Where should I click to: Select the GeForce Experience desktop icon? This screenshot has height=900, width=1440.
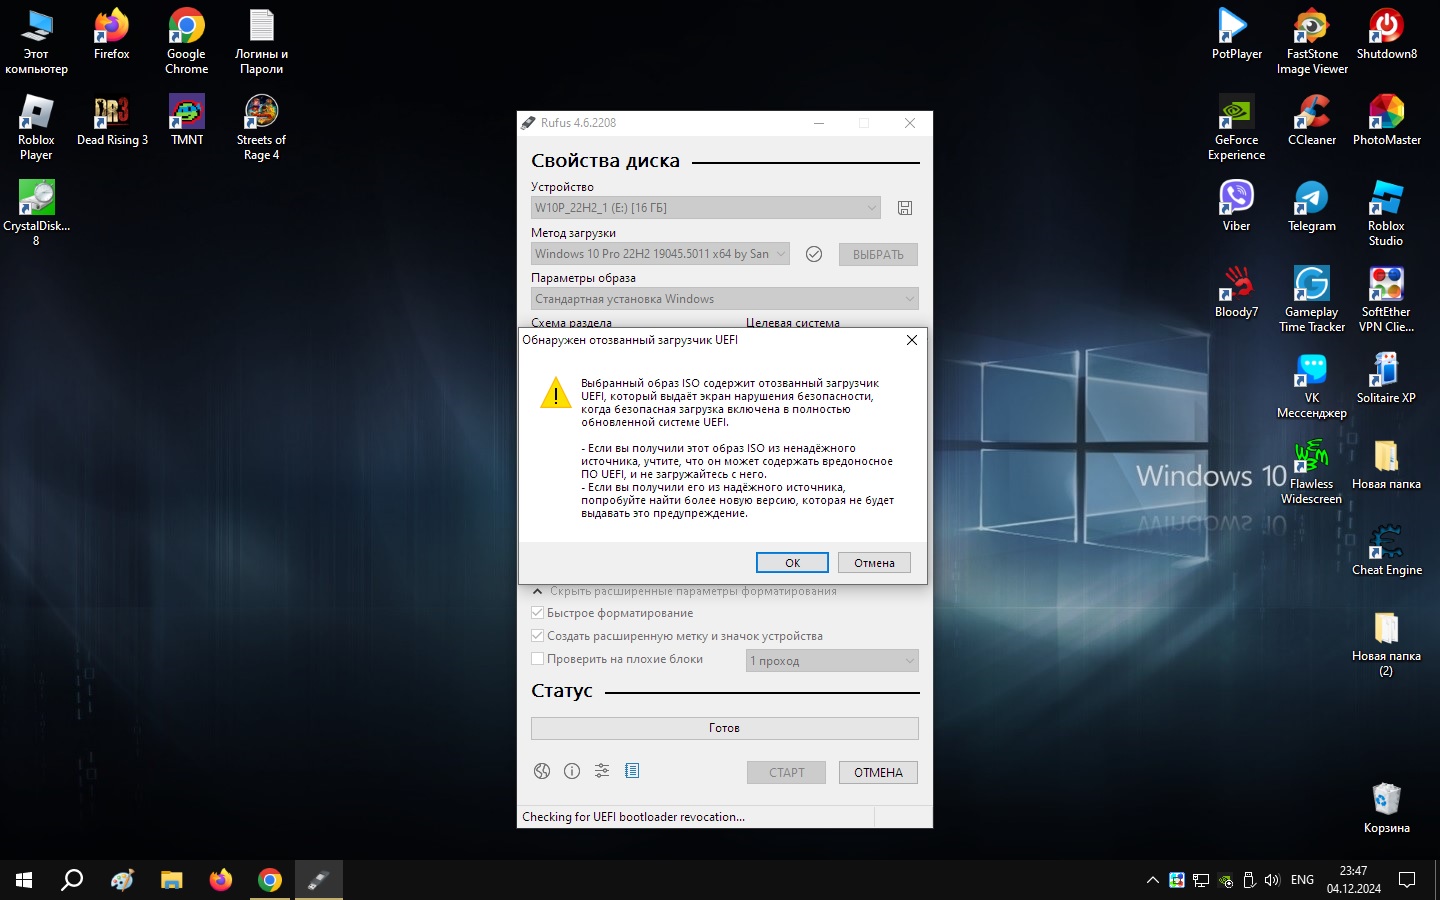pyautogui.click(x=1237, y=128)
